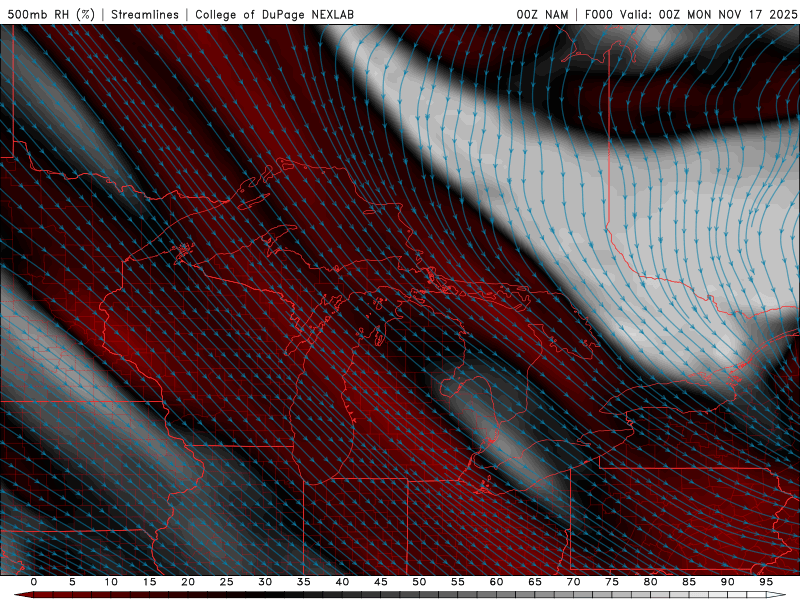The image size is (800, 600).
Task: Click the '00Z NAM' model run label
Action: pos(542,14)
